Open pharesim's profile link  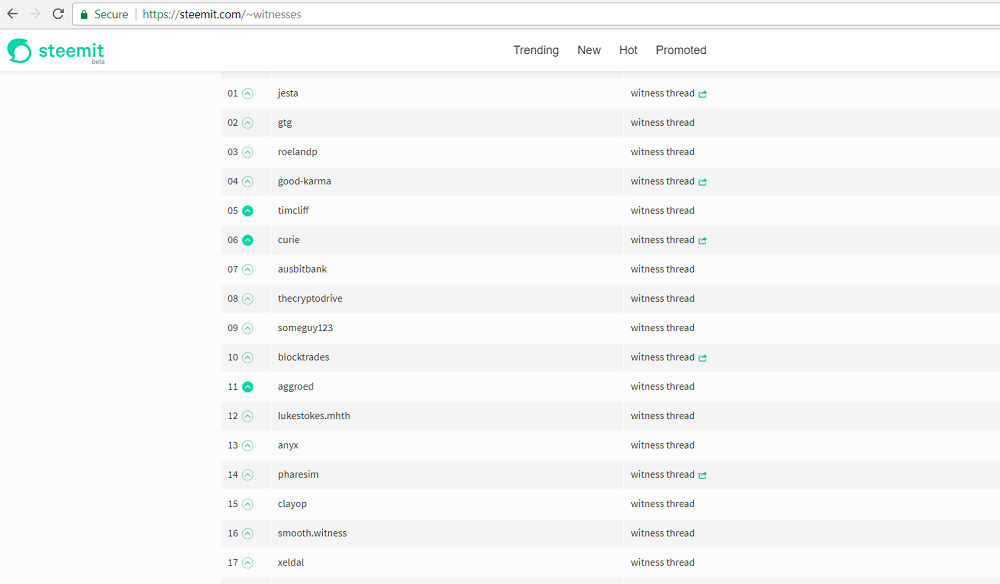pos(298,474)
